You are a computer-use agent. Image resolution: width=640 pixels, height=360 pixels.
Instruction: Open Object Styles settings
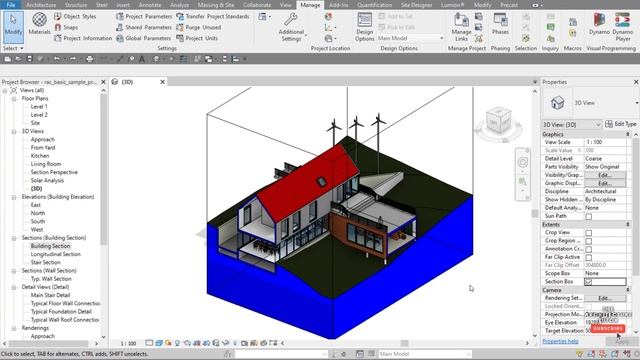click(75, 16)
